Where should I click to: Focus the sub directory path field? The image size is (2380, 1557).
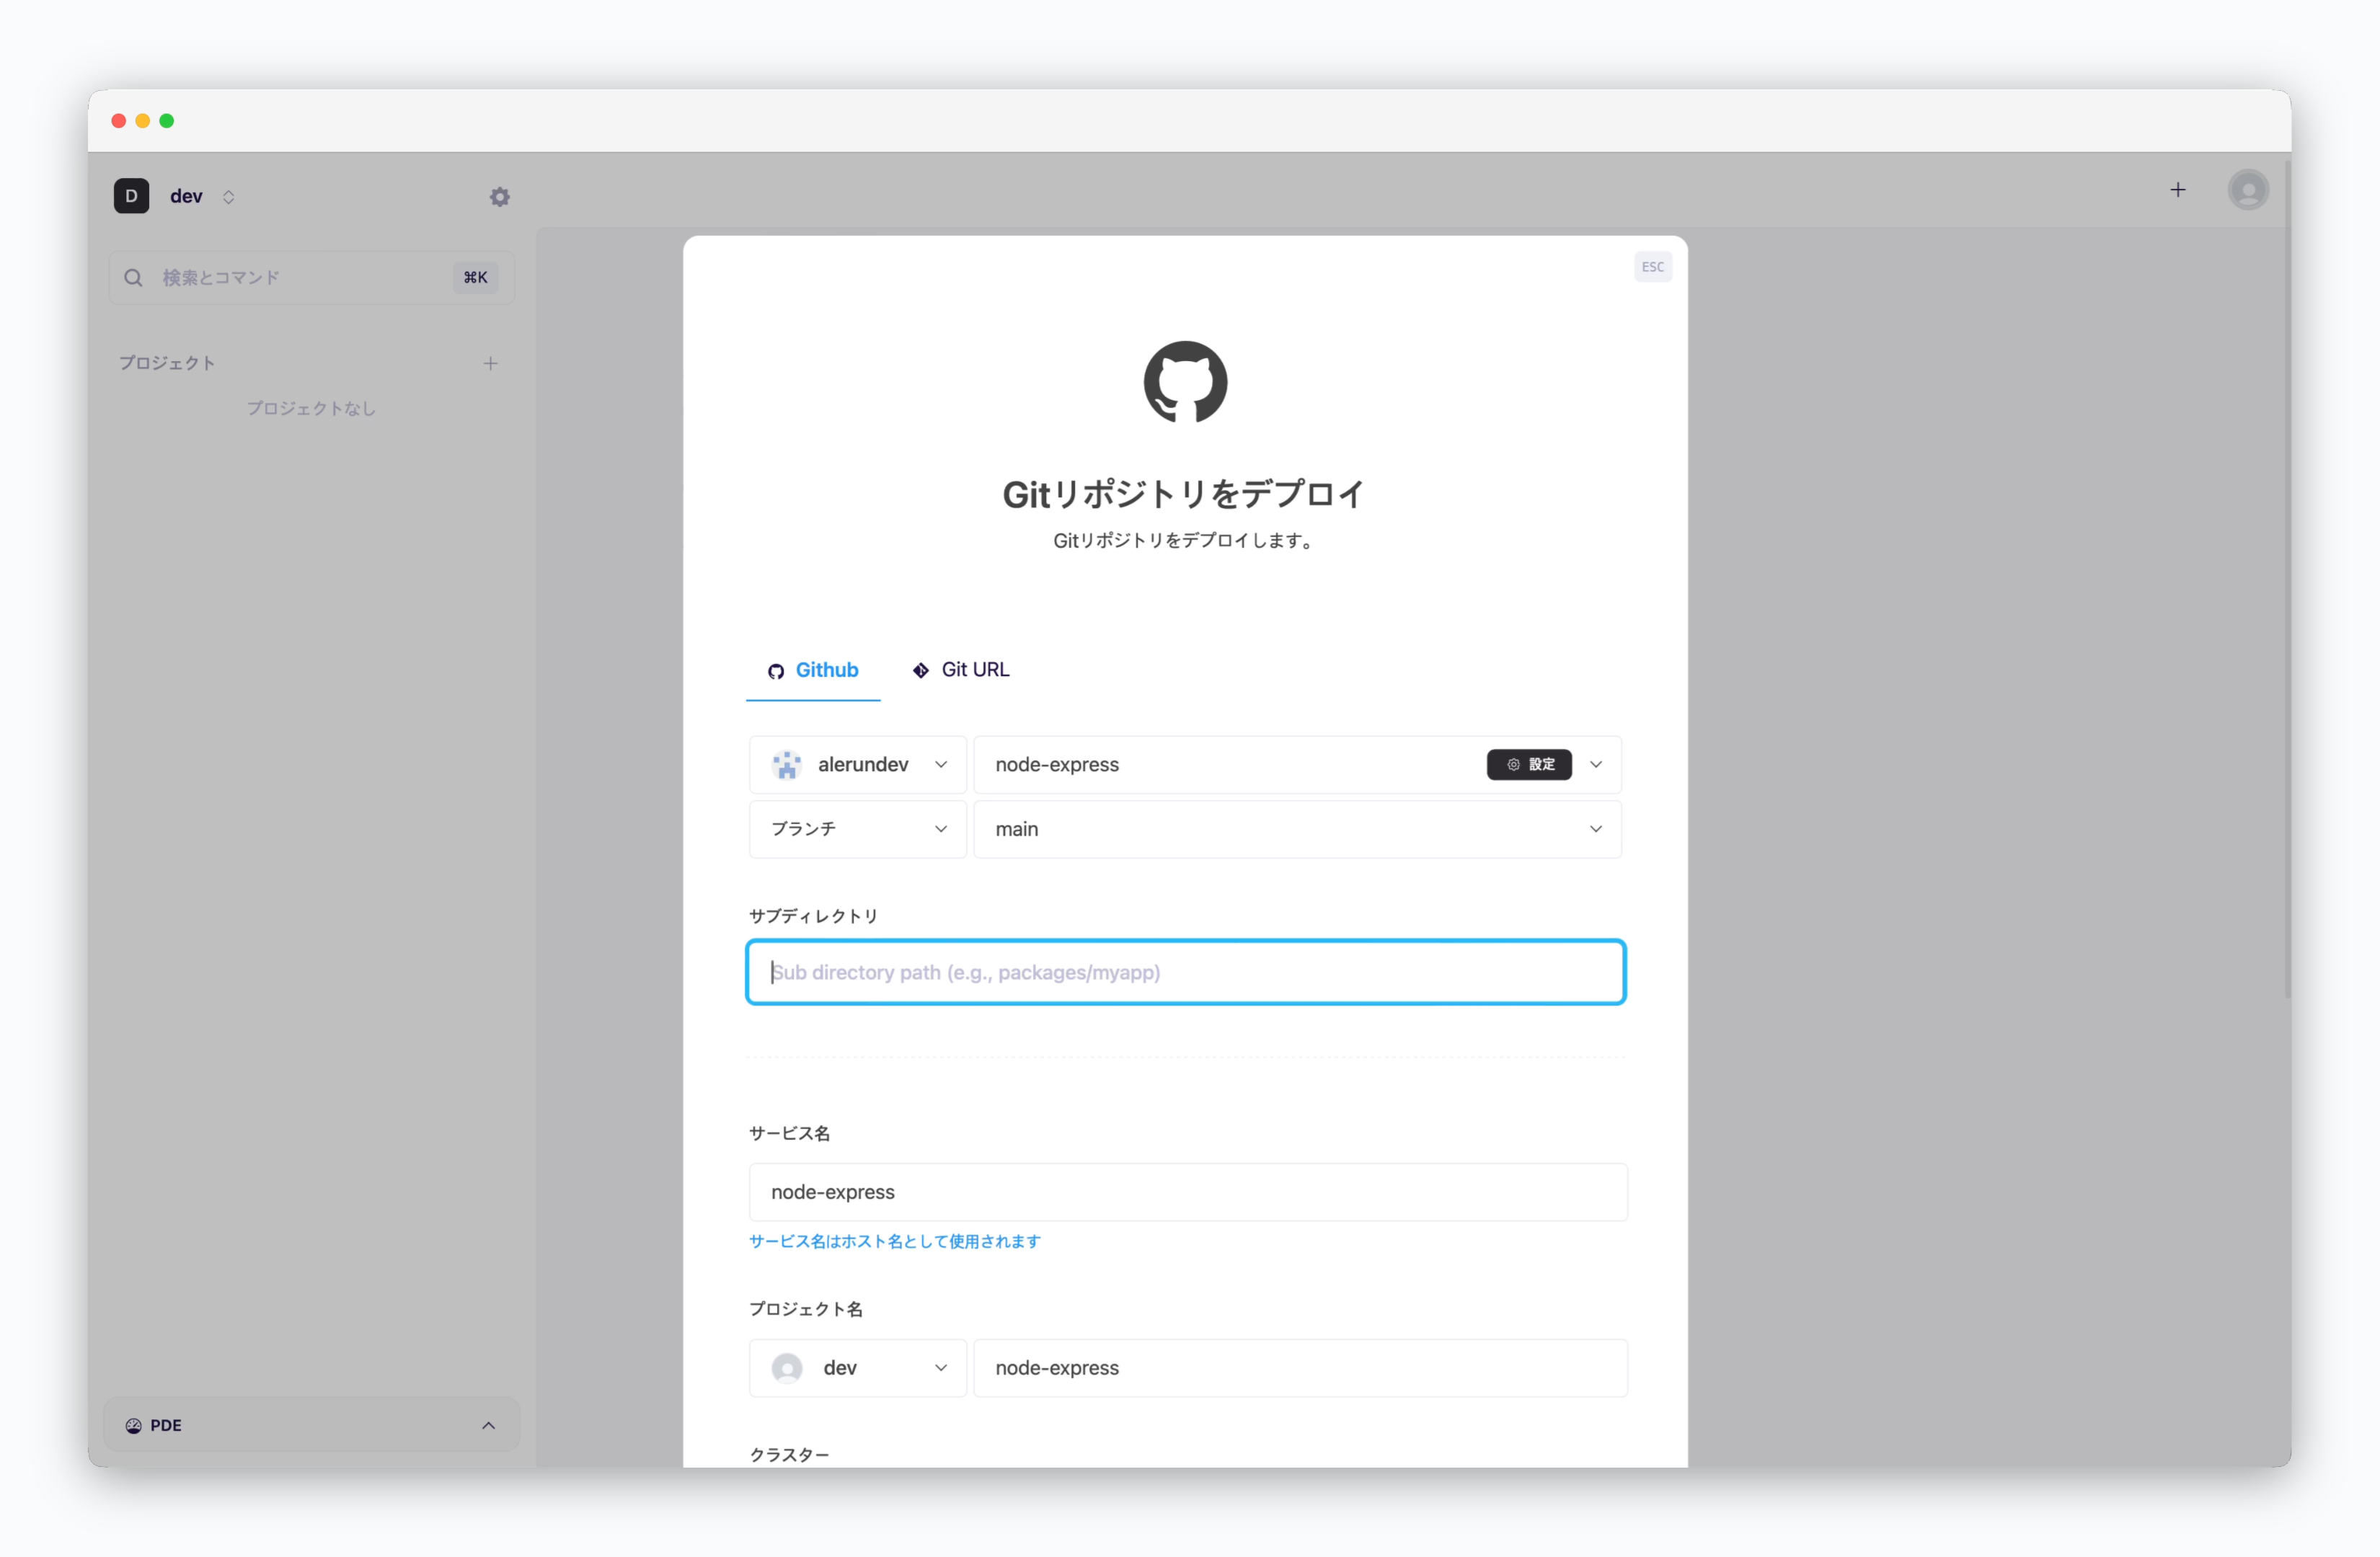[x=1185, y=972]
